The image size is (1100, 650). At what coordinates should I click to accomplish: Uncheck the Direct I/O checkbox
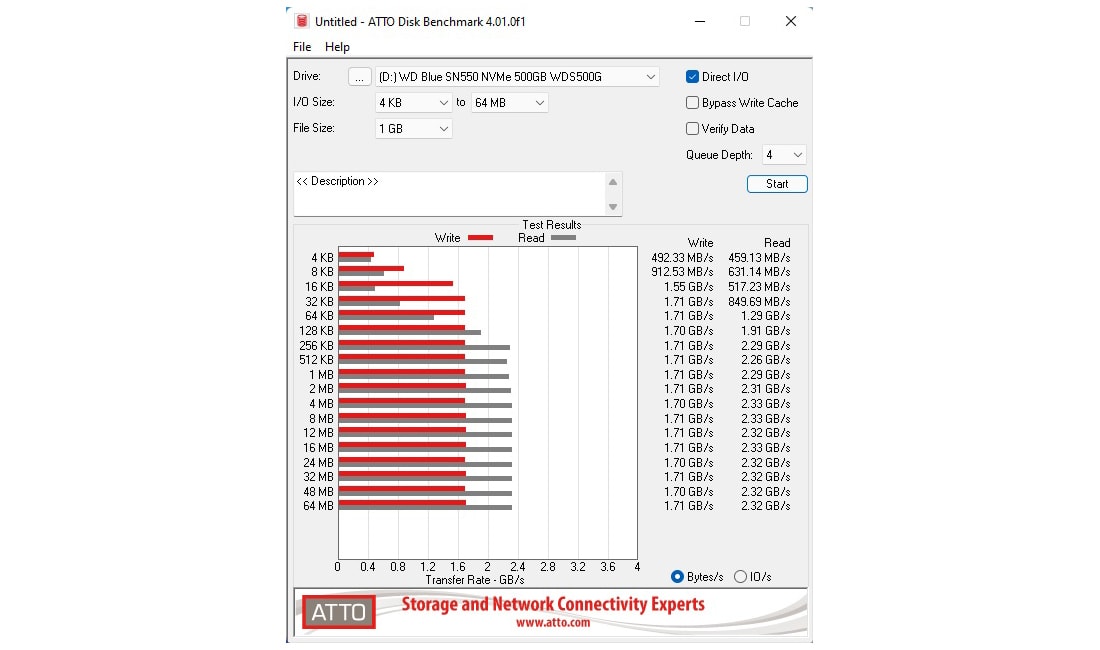point(692,77)
